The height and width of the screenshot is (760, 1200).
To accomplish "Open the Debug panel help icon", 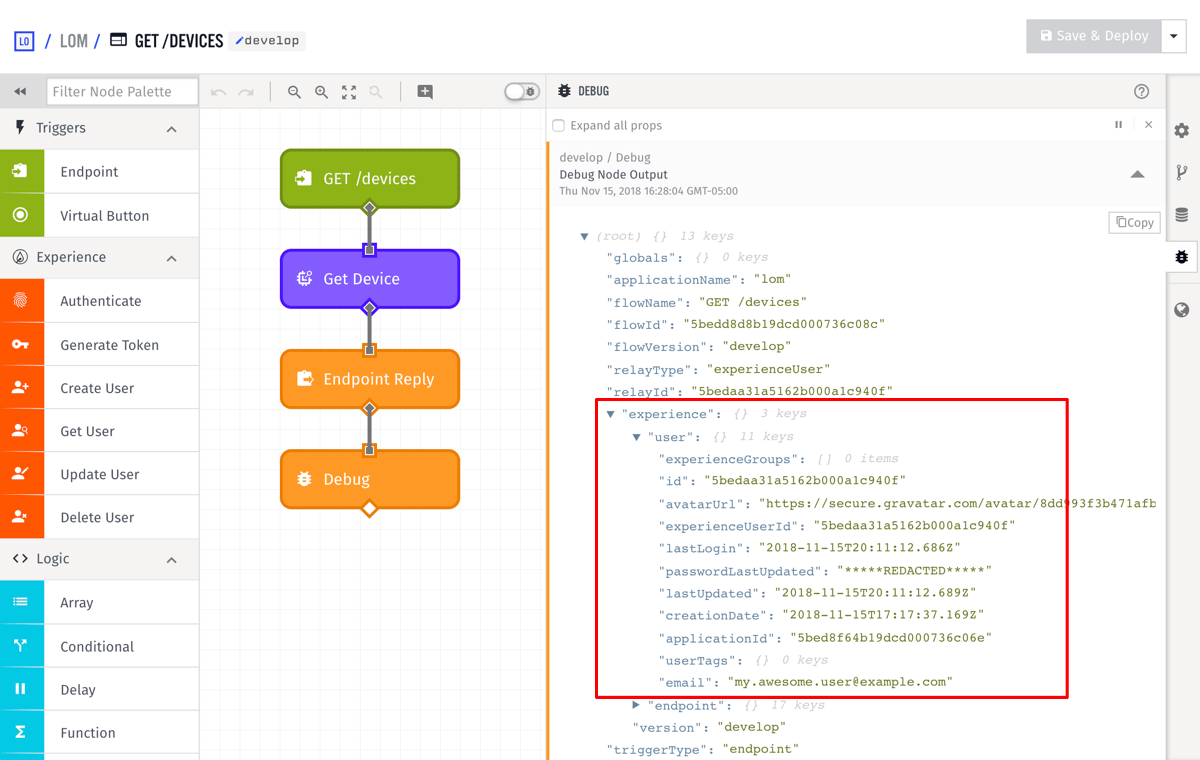I will point(1142,91).
